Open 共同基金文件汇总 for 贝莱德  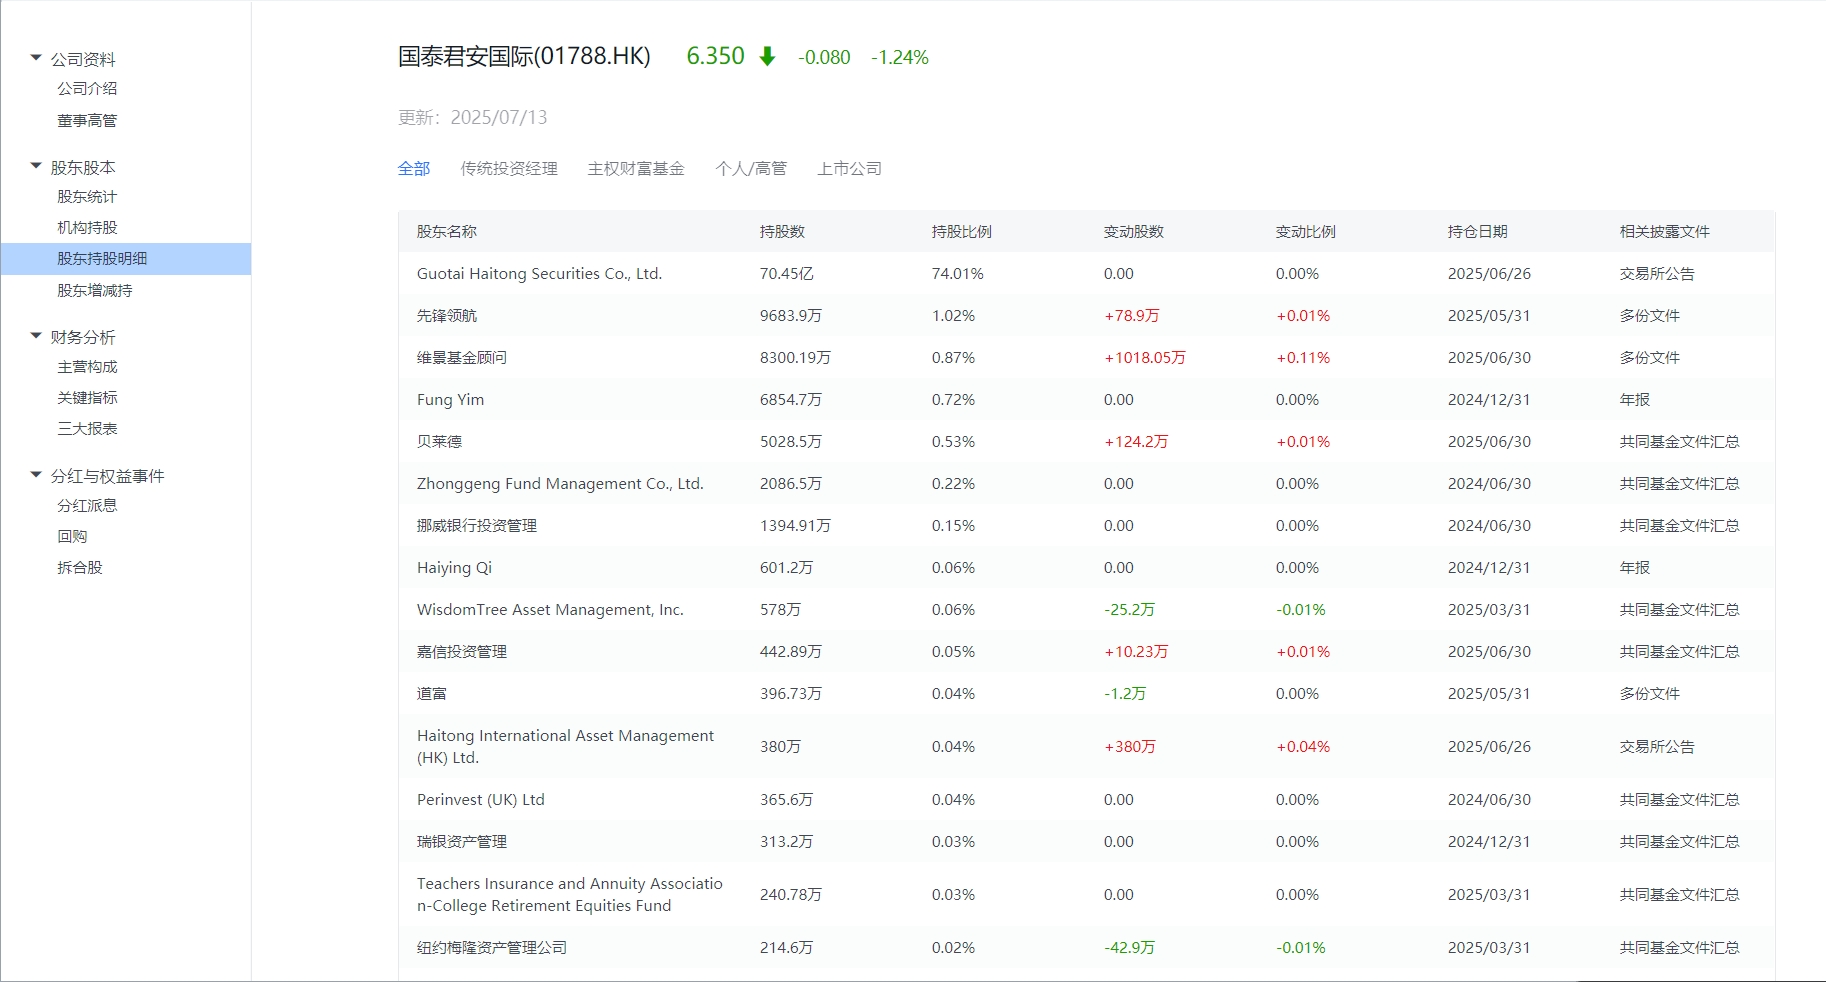click(x=1680, y=442)
